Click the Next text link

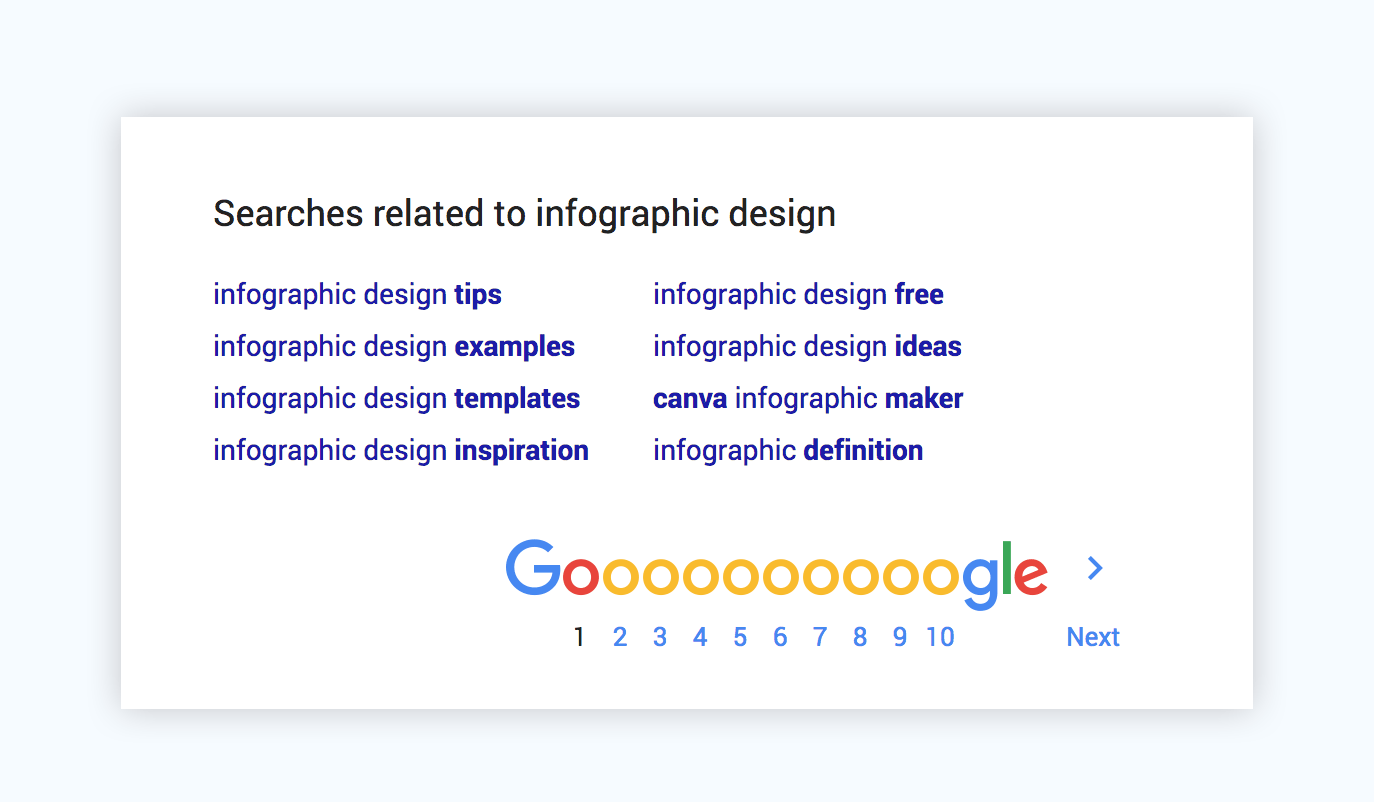click(1093, 637)
